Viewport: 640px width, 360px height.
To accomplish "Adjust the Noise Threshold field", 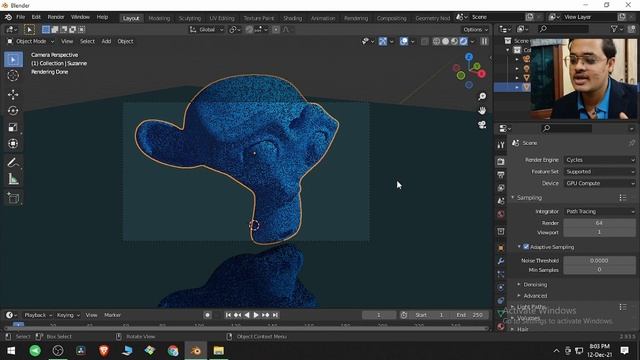I will point(599,260).
